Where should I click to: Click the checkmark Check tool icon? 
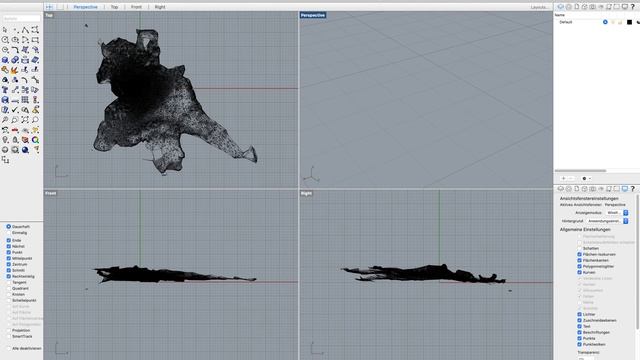coord(15,110)
